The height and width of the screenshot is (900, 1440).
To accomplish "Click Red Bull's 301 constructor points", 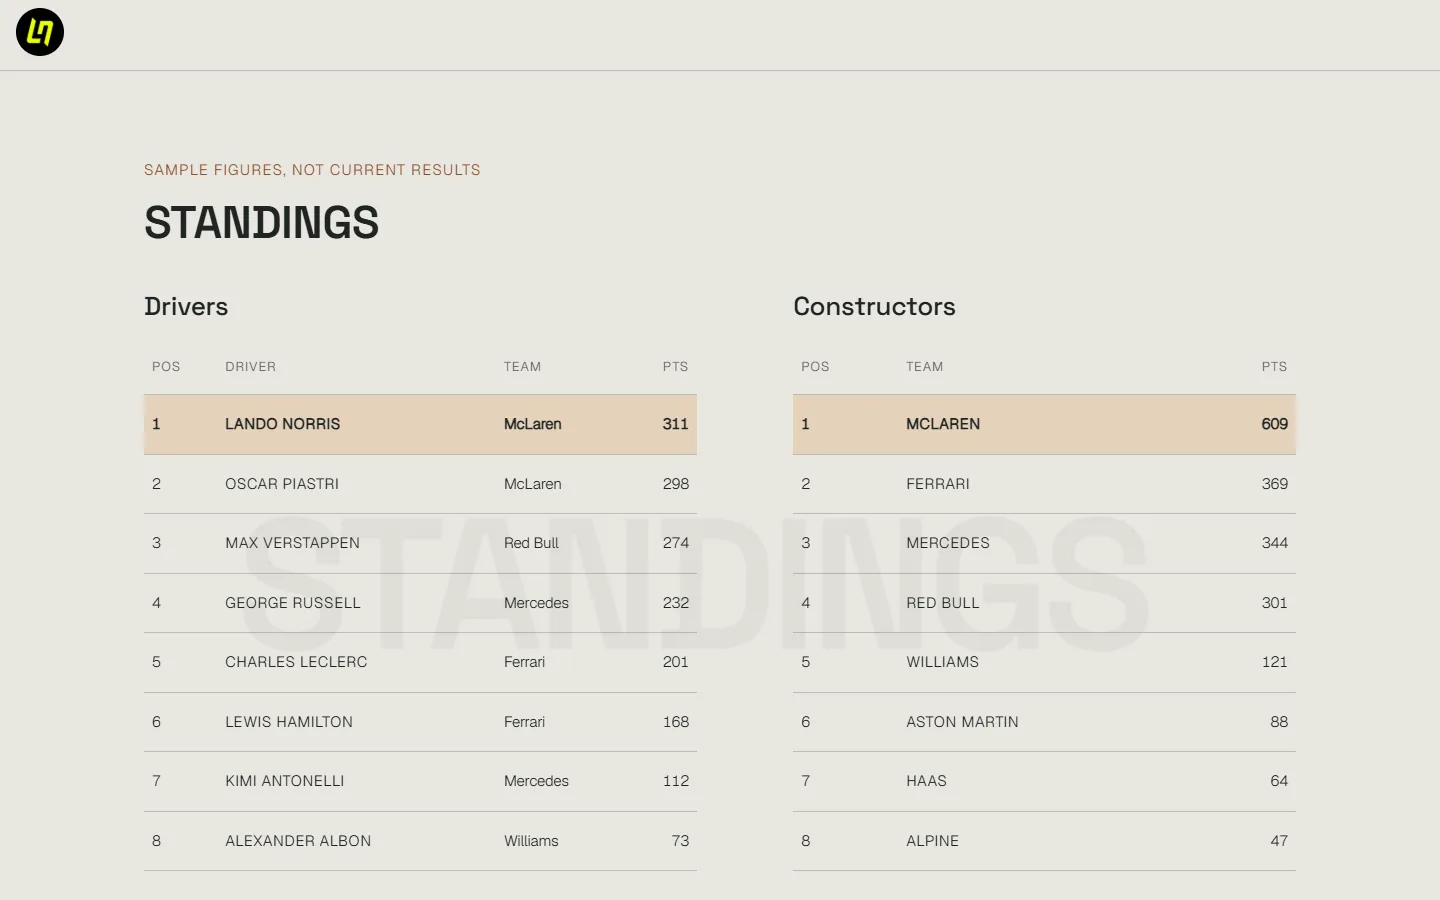I will click(x=1274, y=603).
